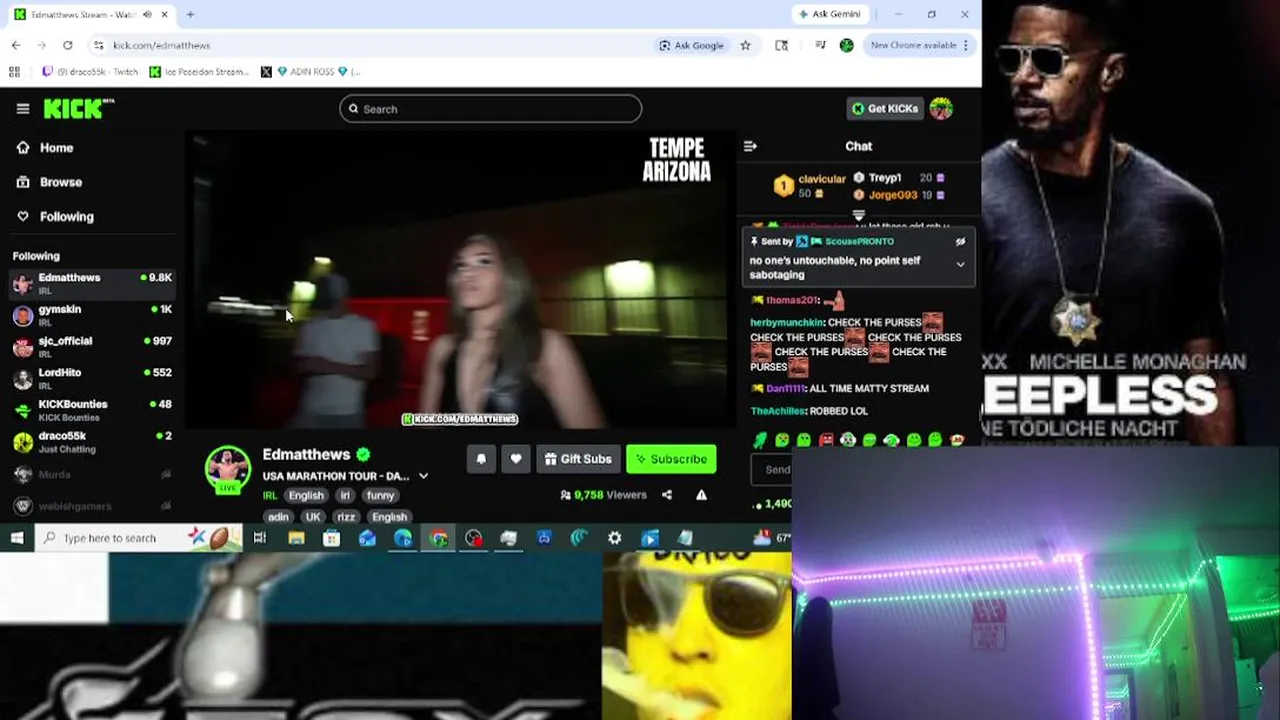Click browser Back button
The width and height of the screenshot is (1280, 720).
click(x=16, y=45)
